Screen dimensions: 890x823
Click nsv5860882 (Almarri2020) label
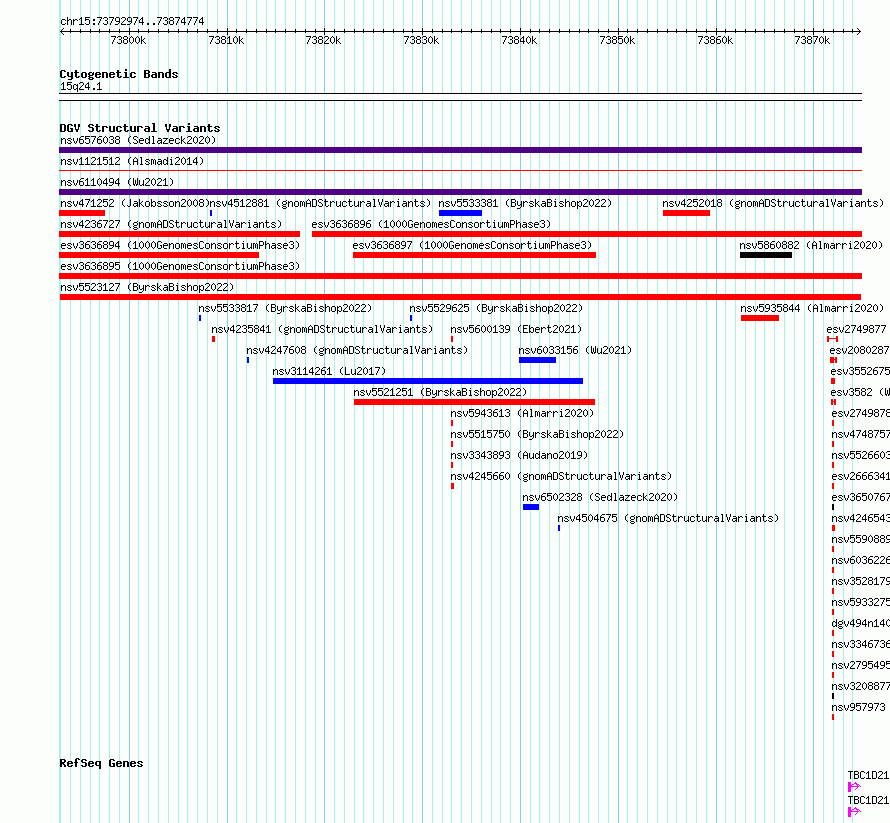pyautogui.click(x=811, y=245)
